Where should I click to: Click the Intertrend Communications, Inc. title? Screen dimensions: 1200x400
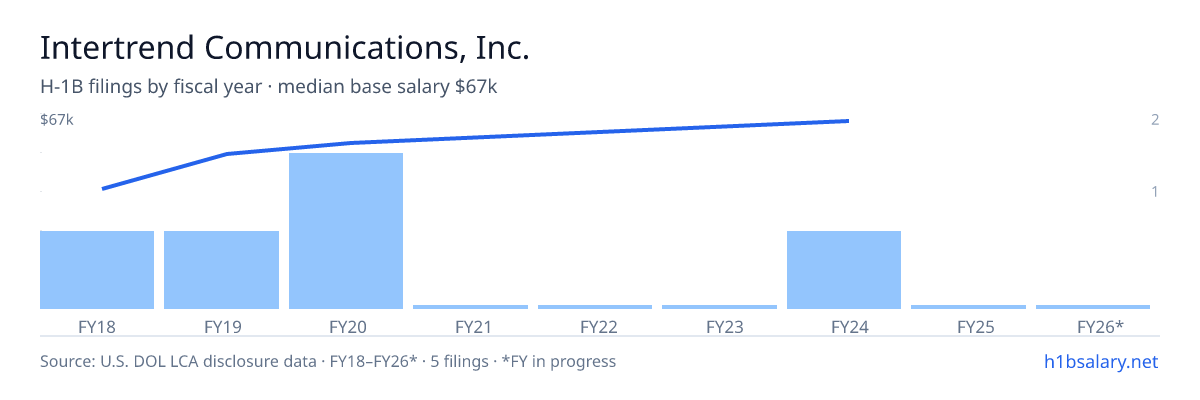click(284, 48)
